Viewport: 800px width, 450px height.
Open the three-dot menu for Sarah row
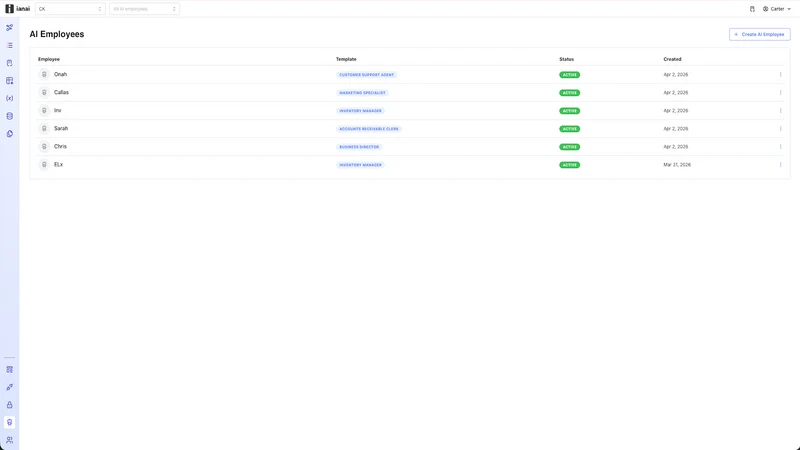point(780,129)
